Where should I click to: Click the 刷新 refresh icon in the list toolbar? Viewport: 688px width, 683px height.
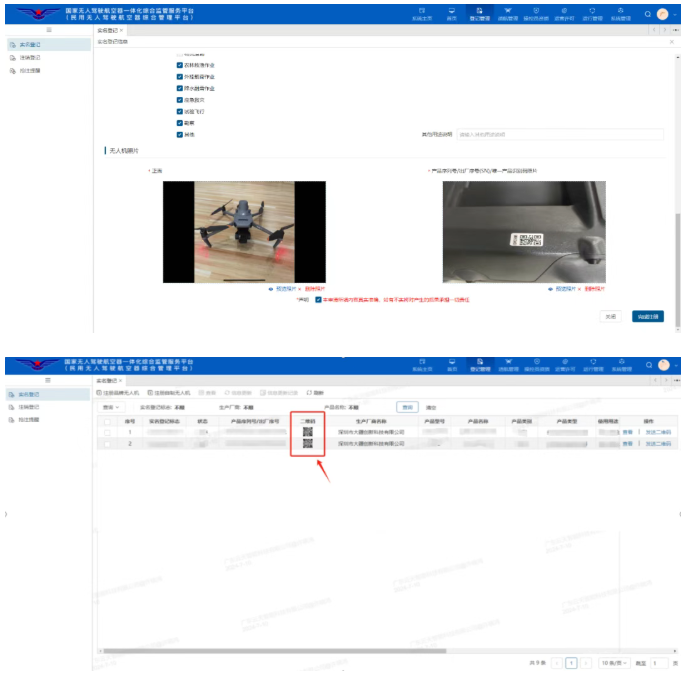309,393
